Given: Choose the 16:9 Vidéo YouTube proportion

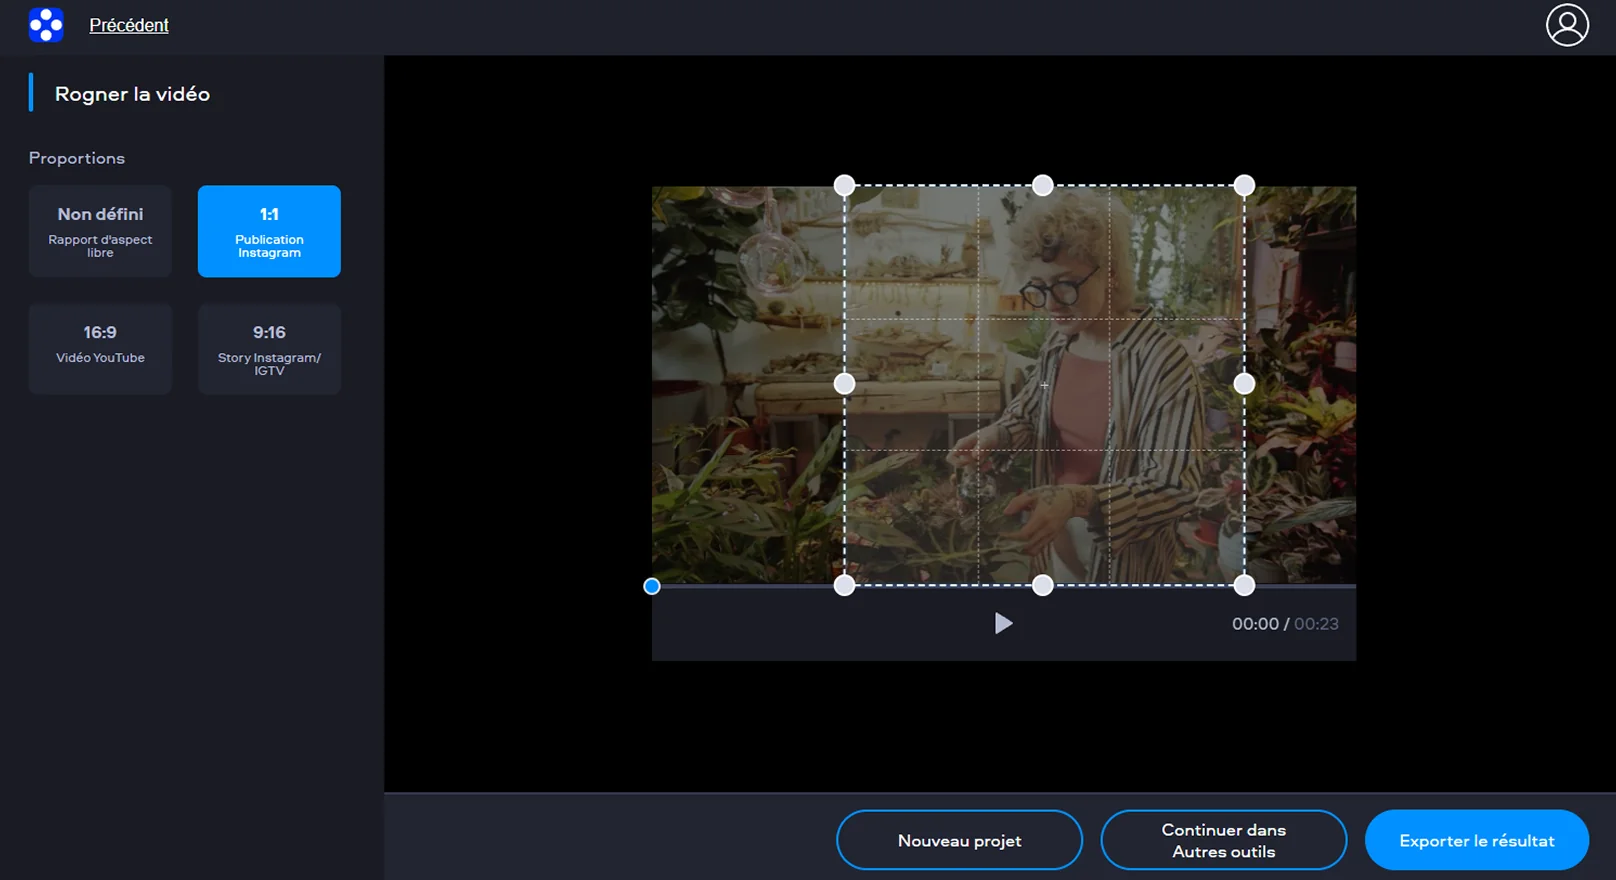Looking at the screenshot, I should click(100, 349).
